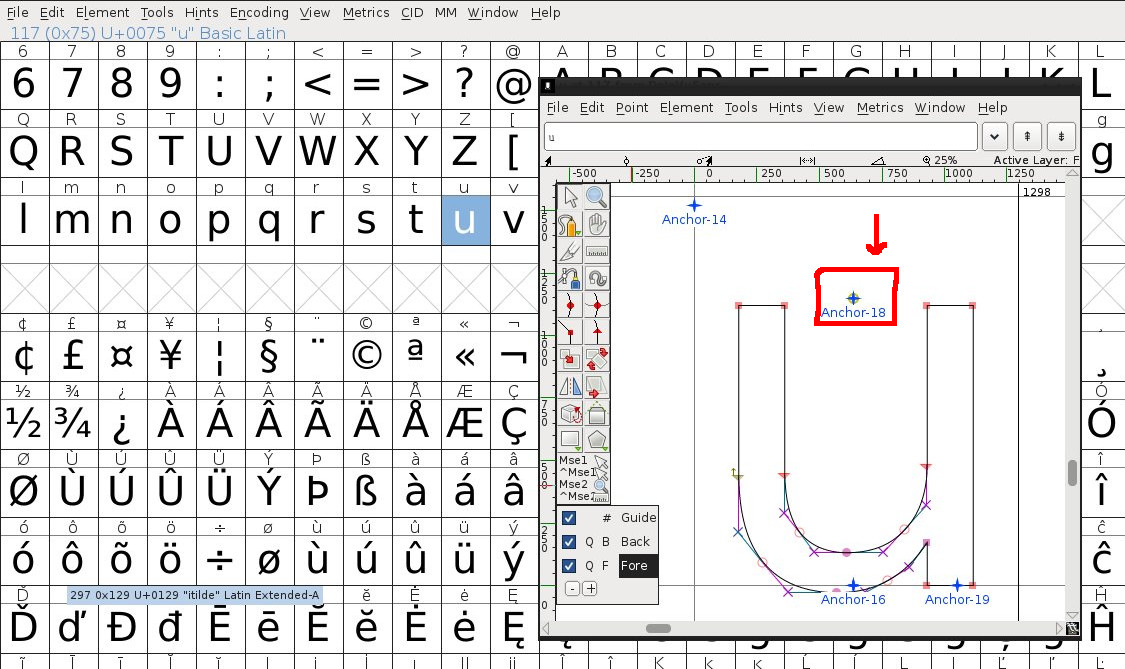This screenshot has width=1125, height=669.
Task: Select the Flip tool
Action: (x=571, y=386)
